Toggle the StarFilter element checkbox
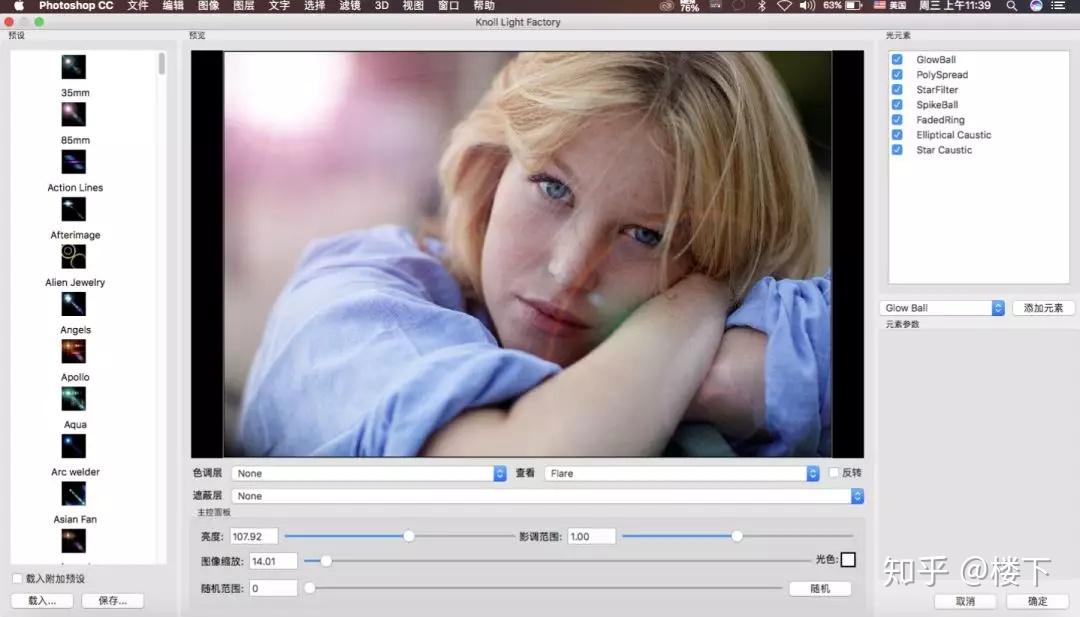The image size is (1080, 617). pyautogui.click(x=897, y=90)
